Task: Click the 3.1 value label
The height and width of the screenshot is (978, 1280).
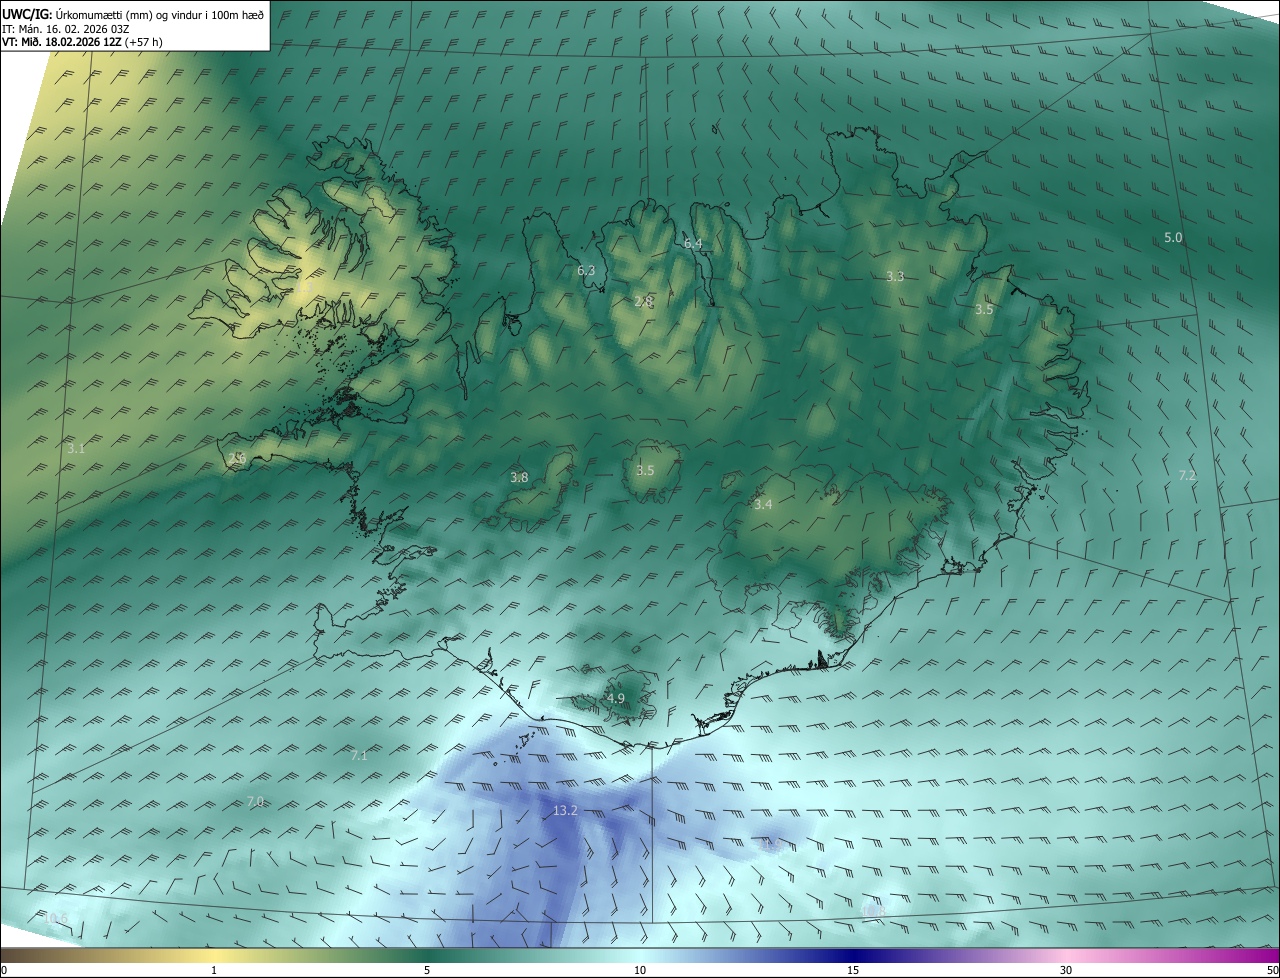Action: coord(76,449)
